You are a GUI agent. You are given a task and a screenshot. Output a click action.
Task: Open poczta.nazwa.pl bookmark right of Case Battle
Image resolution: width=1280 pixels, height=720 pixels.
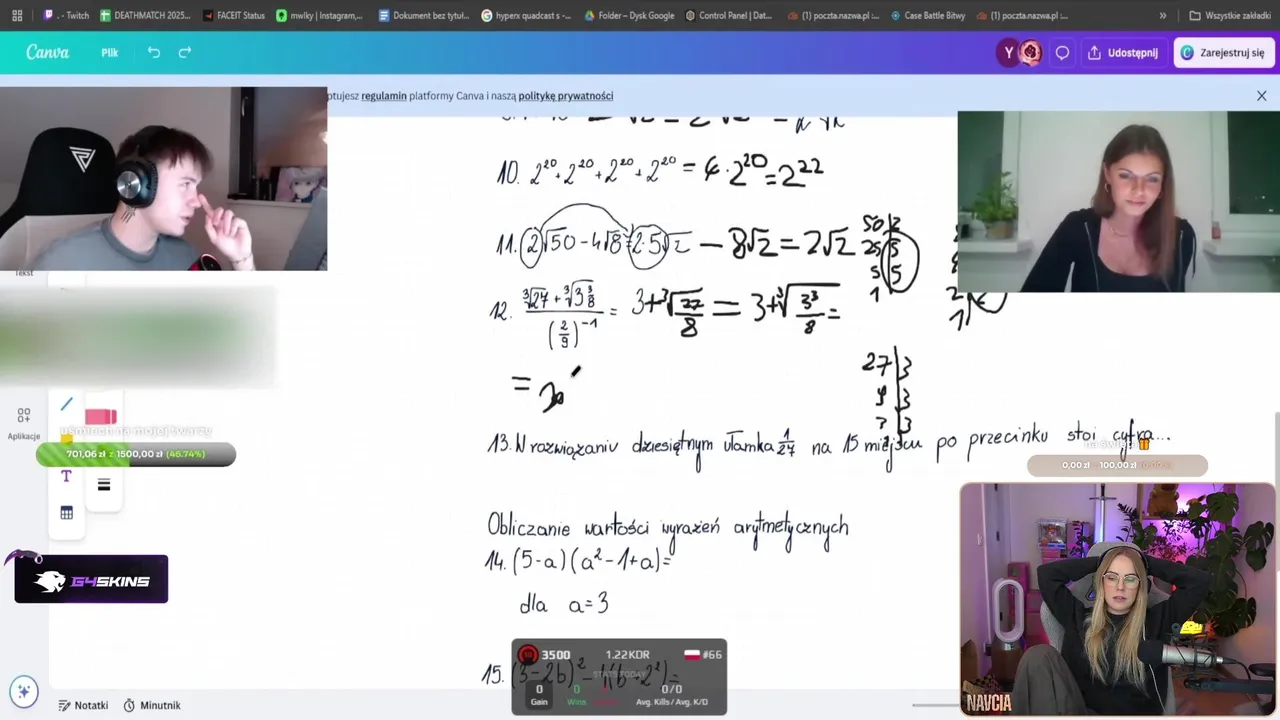click(x=1022, y=16)
